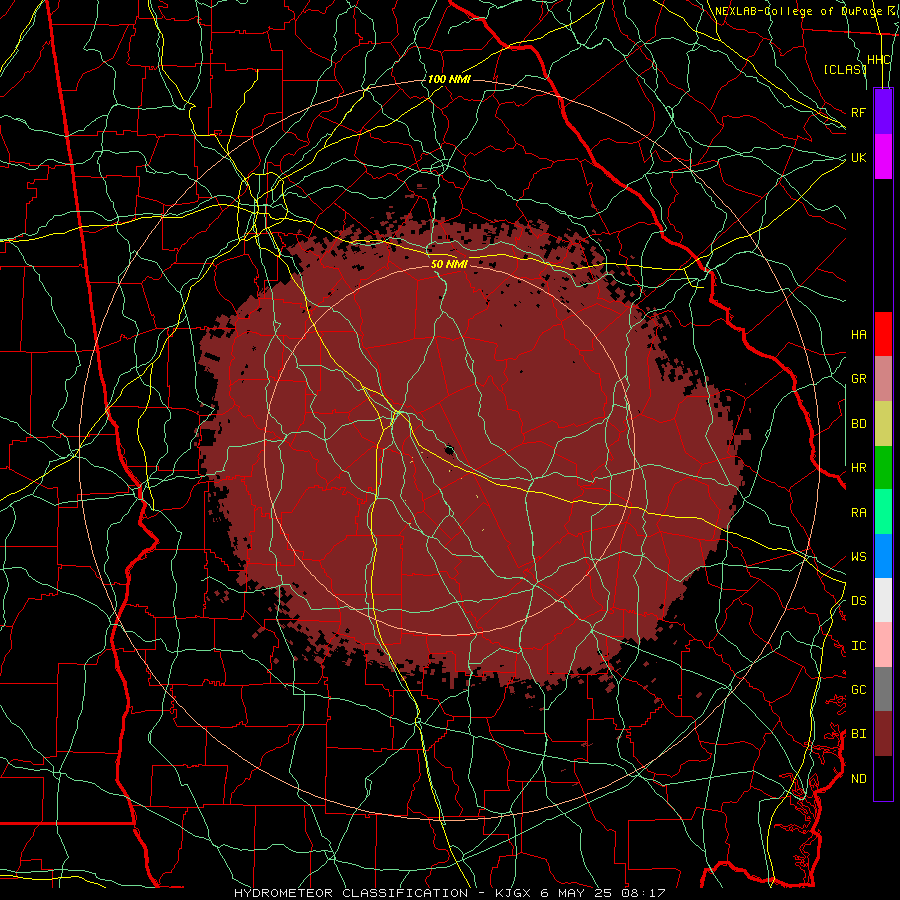Pick the mint green RA legend swatch
Screen dimensions: 900x900
click(x=883, y=512)
